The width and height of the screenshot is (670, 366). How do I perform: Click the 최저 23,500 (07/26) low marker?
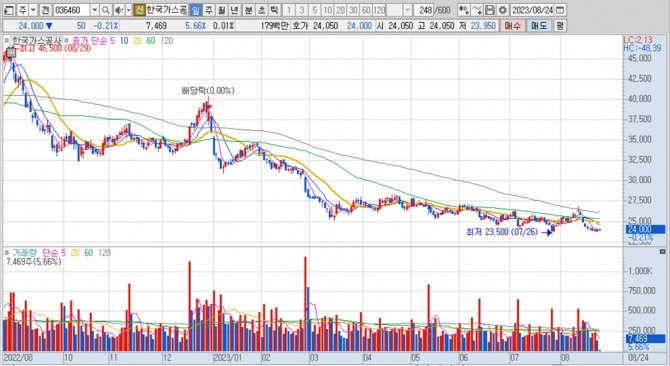point(502,232)
